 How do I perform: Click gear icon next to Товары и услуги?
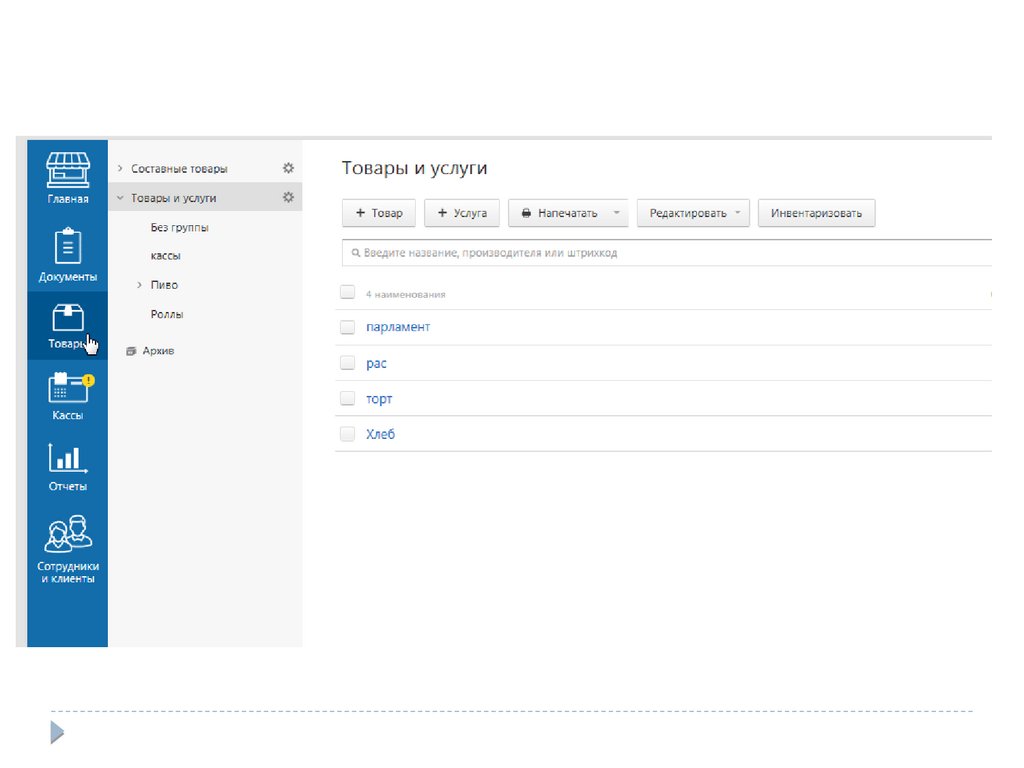click(x=288, y=197)
